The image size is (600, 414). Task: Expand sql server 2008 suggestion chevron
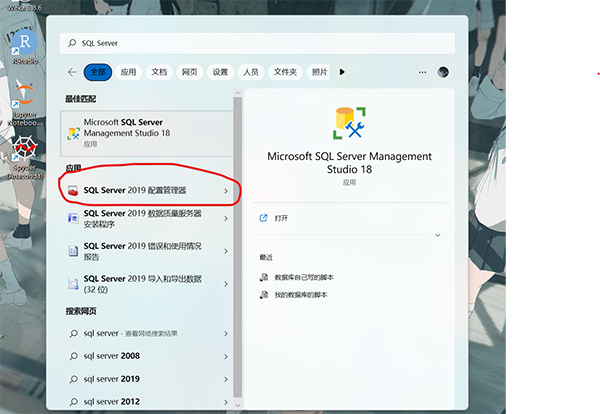226,357
